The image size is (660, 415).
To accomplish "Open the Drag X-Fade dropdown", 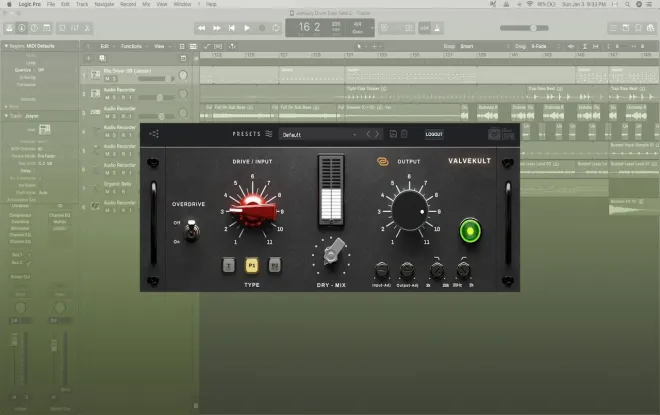I will click(545, 46).
